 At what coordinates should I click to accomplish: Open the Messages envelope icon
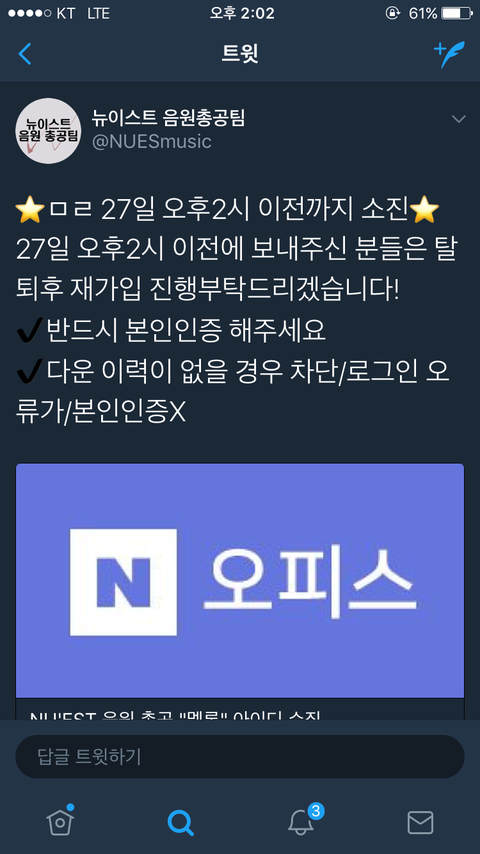(x=420, y=822)
